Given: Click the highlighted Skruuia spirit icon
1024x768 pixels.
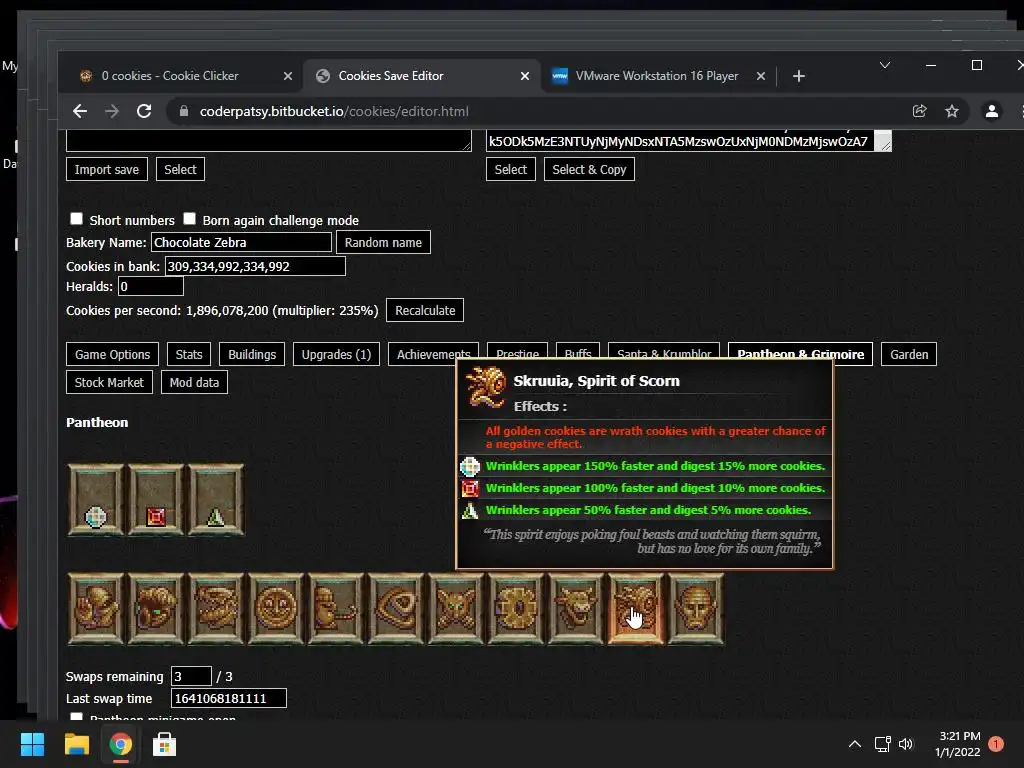Looking at the screenshot, I should click(636, 609).
